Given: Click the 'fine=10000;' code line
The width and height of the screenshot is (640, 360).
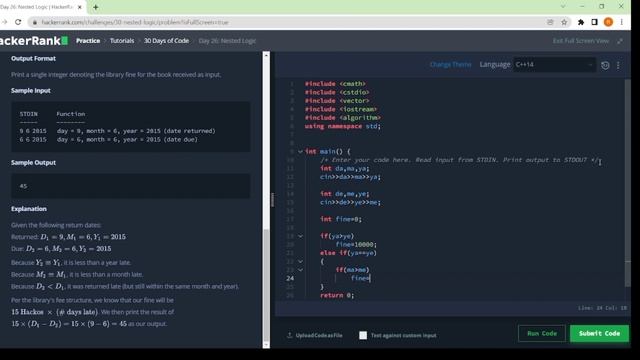Looking at the screenshot, I should tap(356, 244).
